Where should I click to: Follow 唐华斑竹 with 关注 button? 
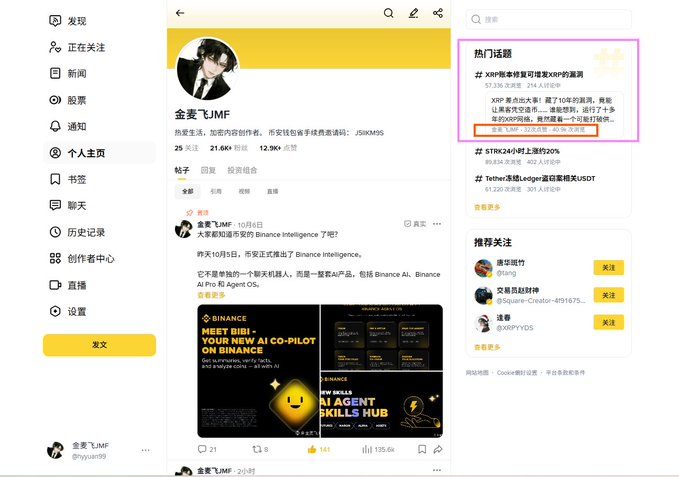click(x=608, y=268)
